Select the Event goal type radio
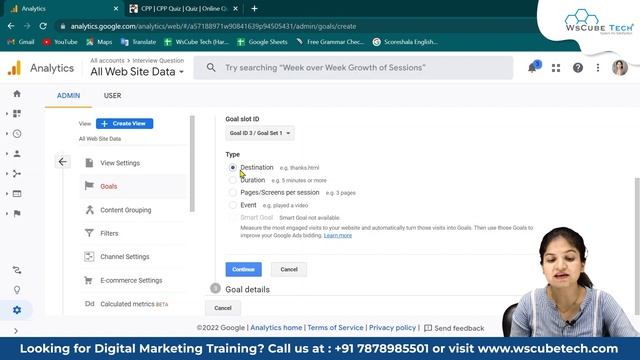Screen dimensions: 640x360 pos(233,205)
